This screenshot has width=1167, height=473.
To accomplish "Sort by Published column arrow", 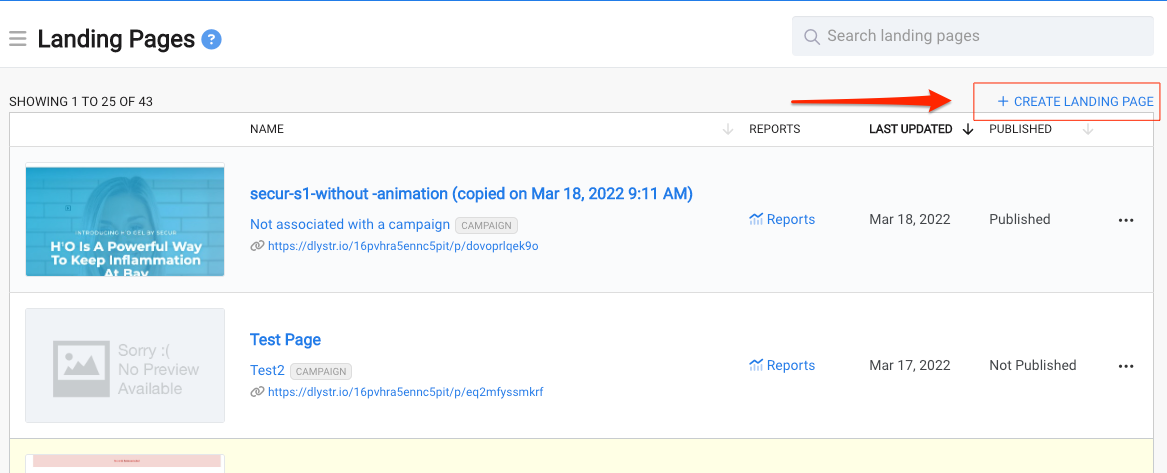I will click(1088, 129).
